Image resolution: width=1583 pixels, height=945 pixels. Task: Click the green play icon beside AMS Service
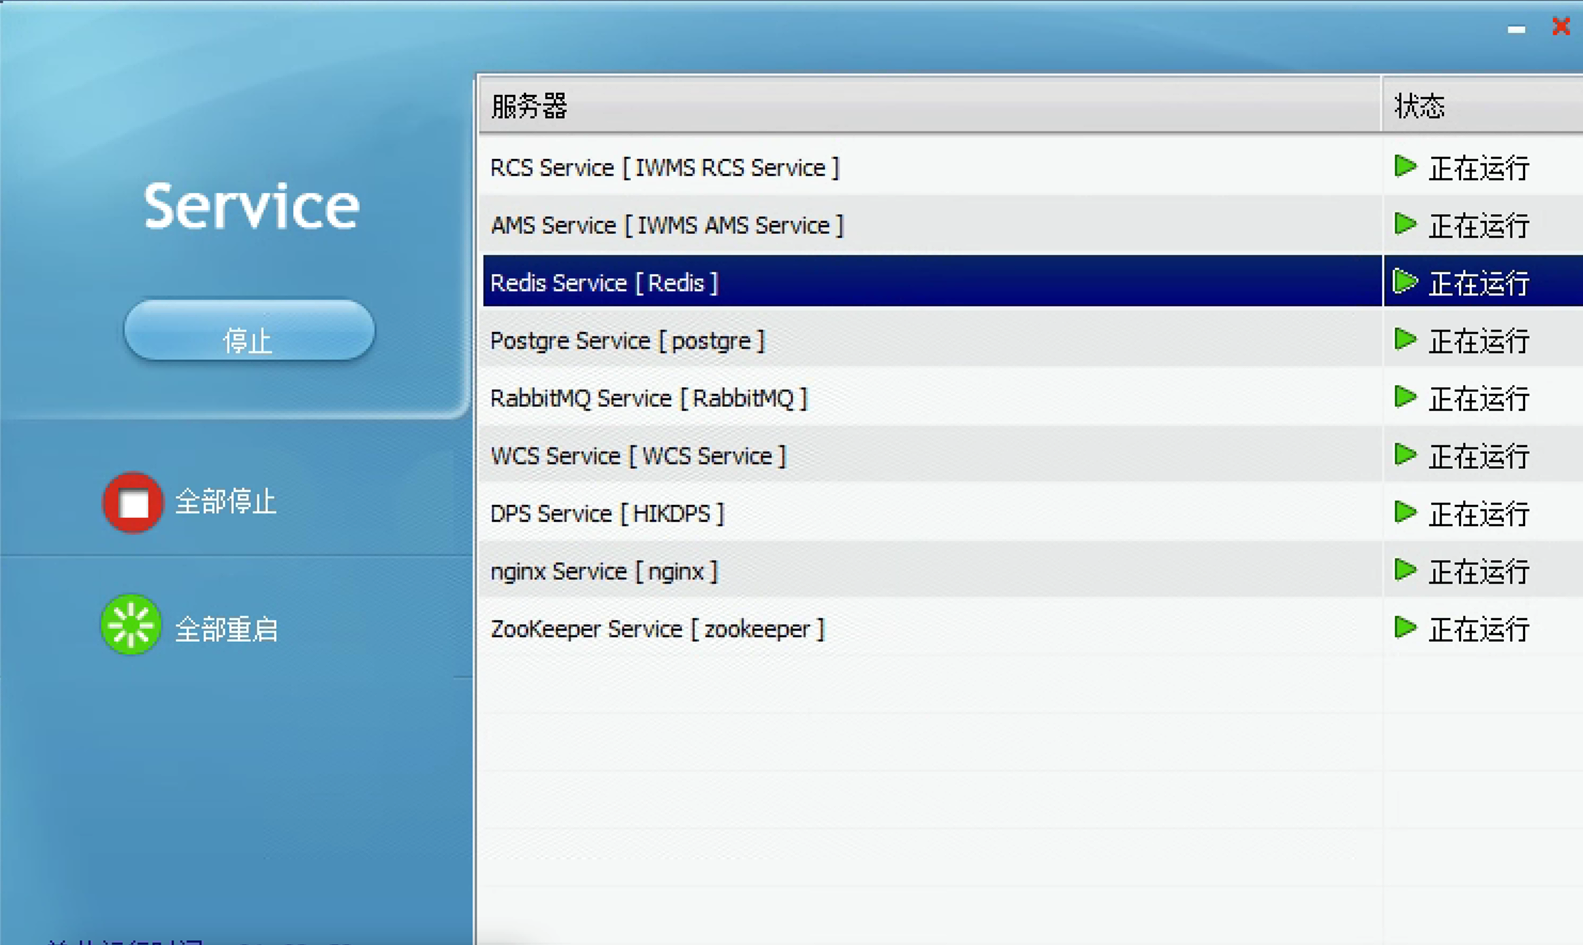[x=1405, y=224]
